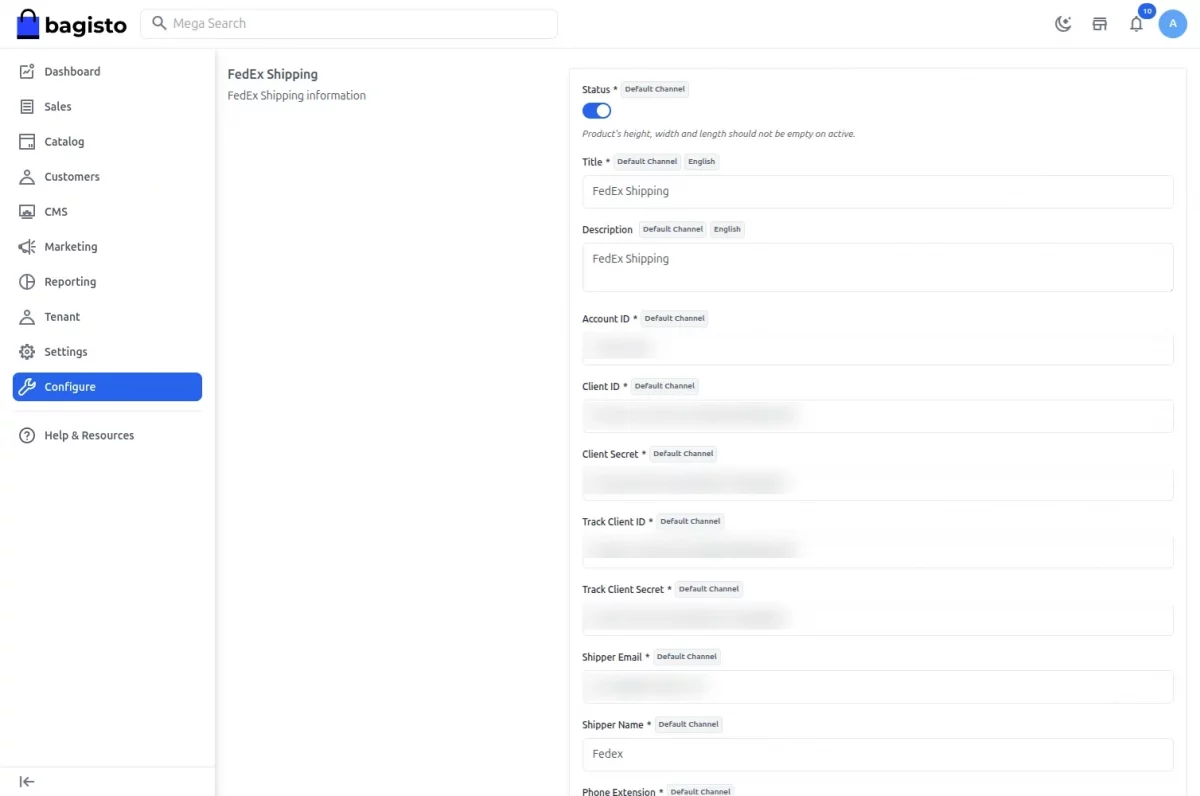
Task: Open the CMS section label
Action: click(x=56, y=211)
